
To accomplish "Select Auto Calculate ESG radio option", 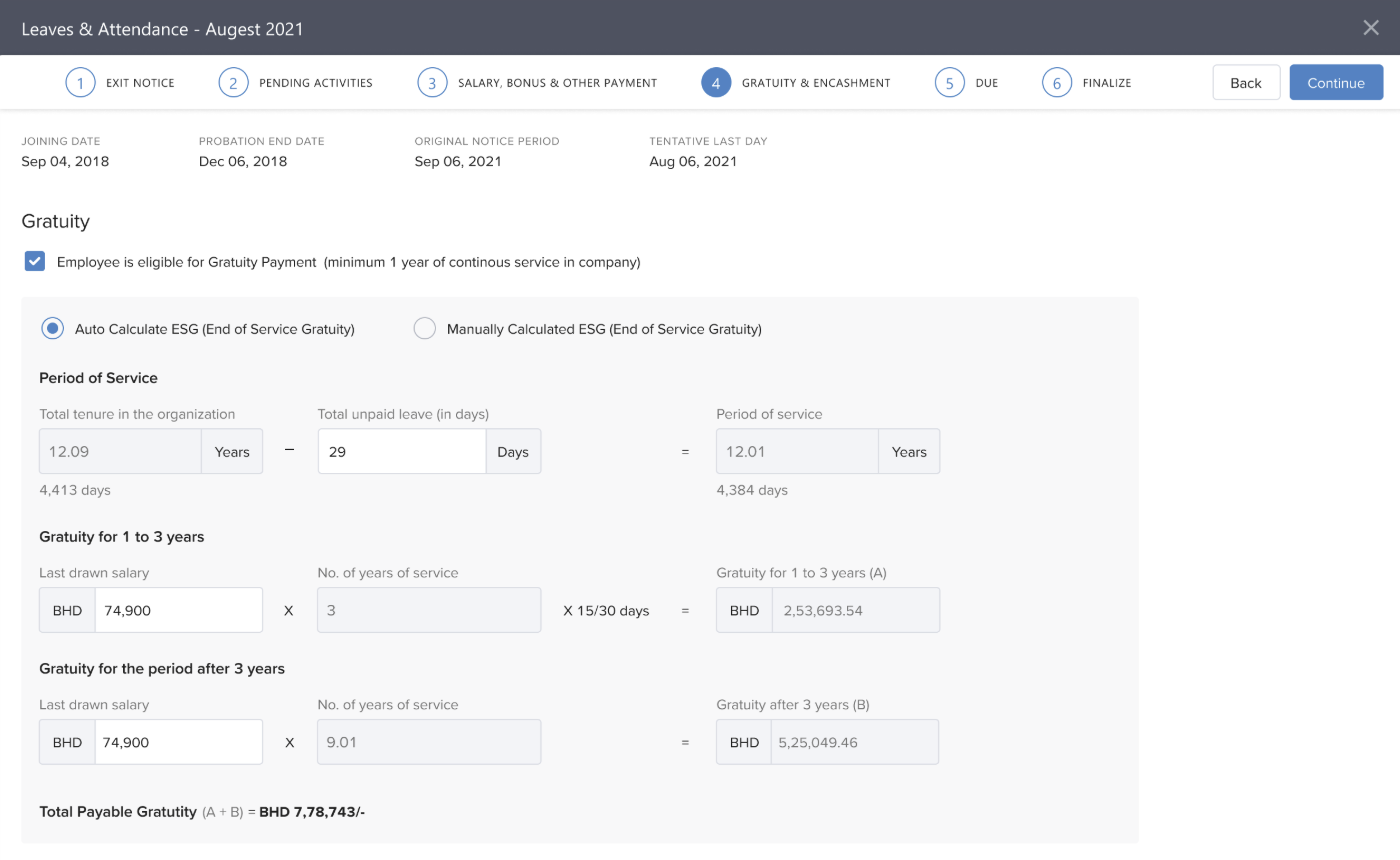I will coord(53,329).
